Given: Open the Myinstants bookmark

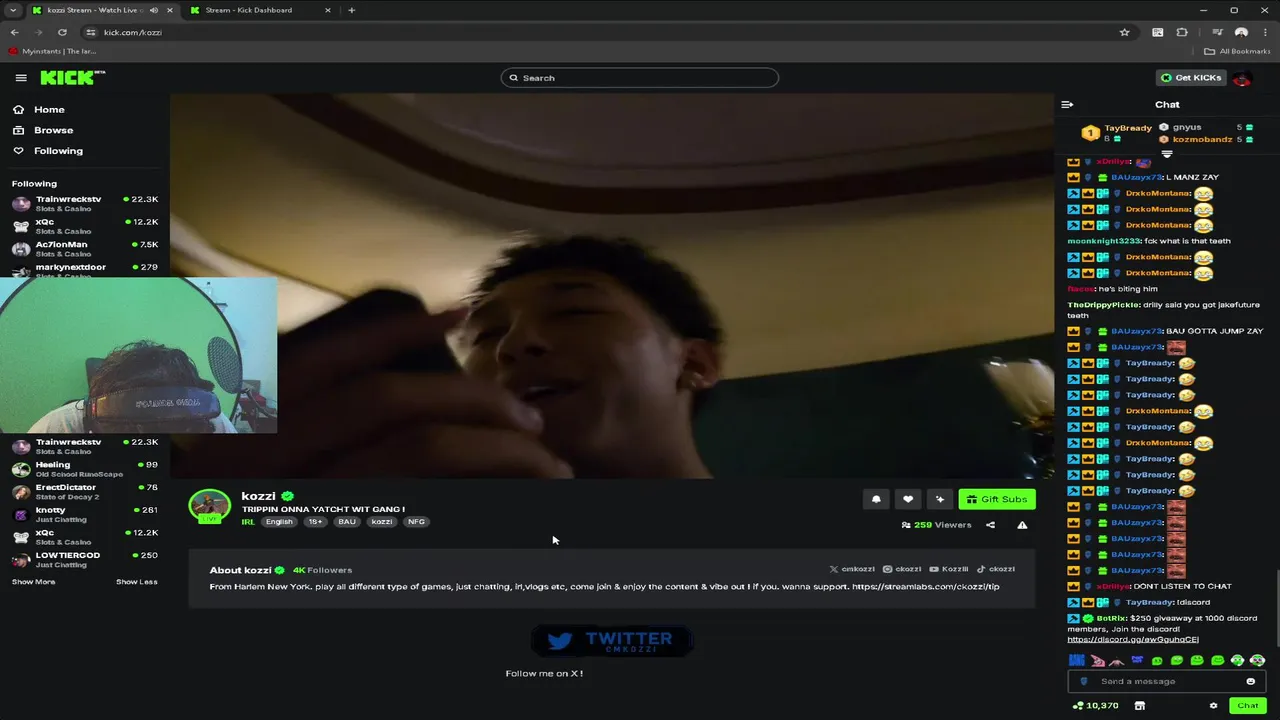Looking at the screenshot, I should pyautogui.click(x=52, y=51).
